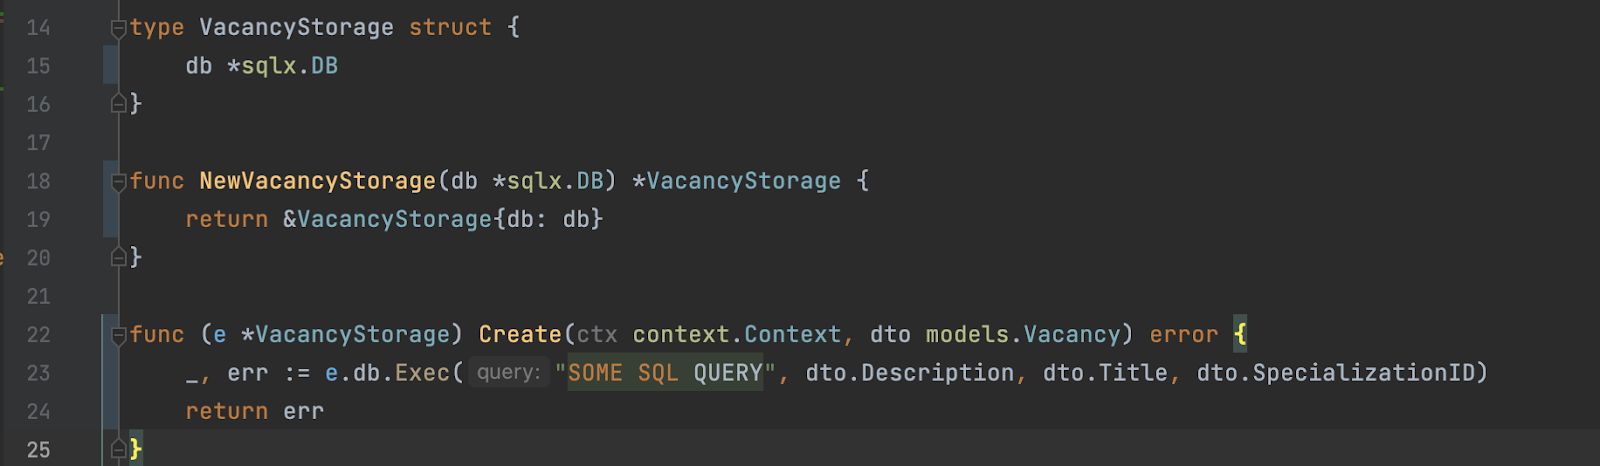Click line number 21 in the gutter
Viewport: 1600px width, 466px height.
coord(38,296)
